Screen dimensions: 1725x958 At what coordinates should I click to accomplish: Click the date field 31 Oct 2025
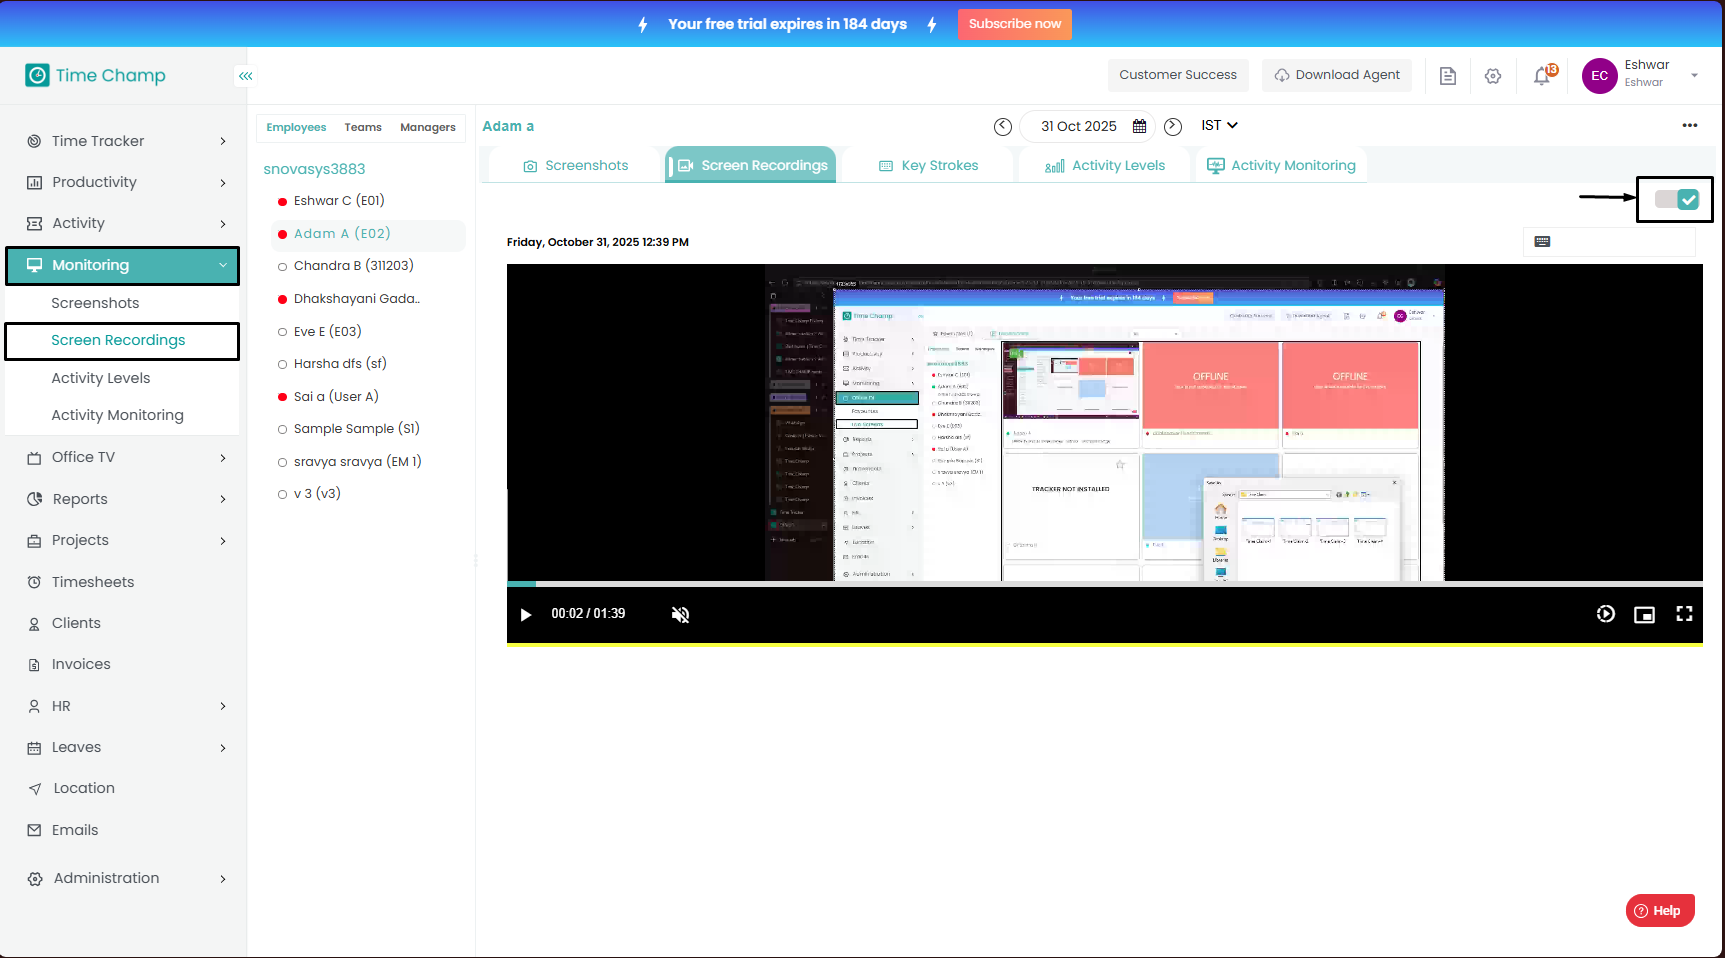pos(1078,126)
